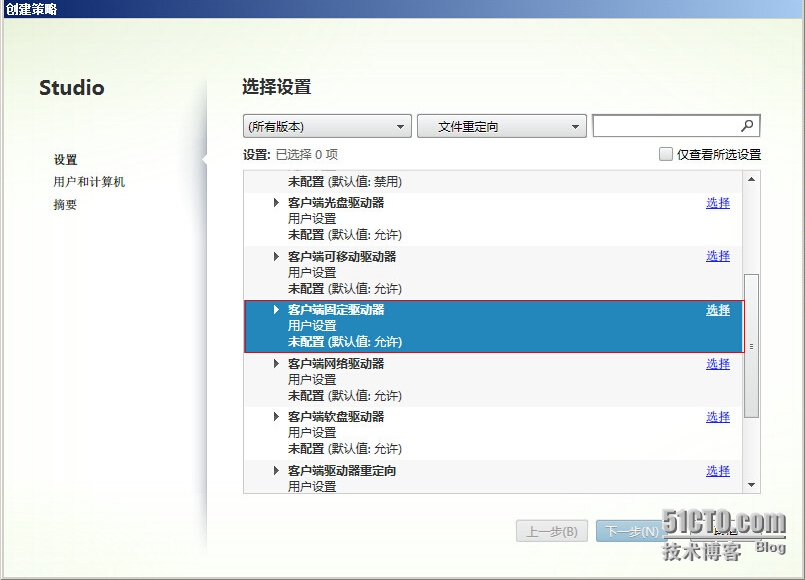This screenshot has height=580, width=805.
Task: Expand 客户端软盘驱动器 setting
Action: pos(276,417)
